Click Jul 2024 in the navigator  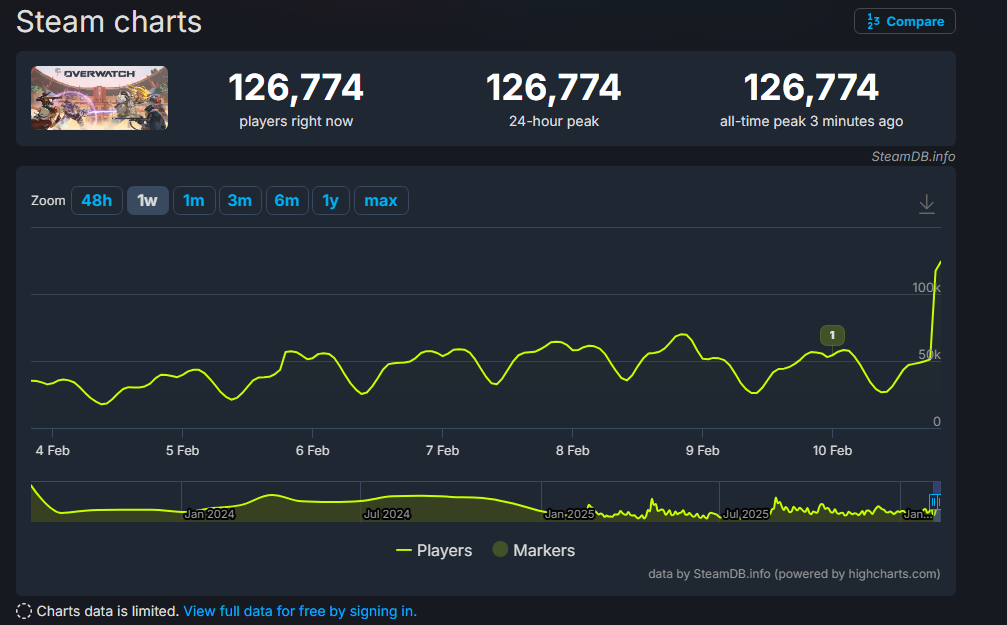click(x=387, y=514)
